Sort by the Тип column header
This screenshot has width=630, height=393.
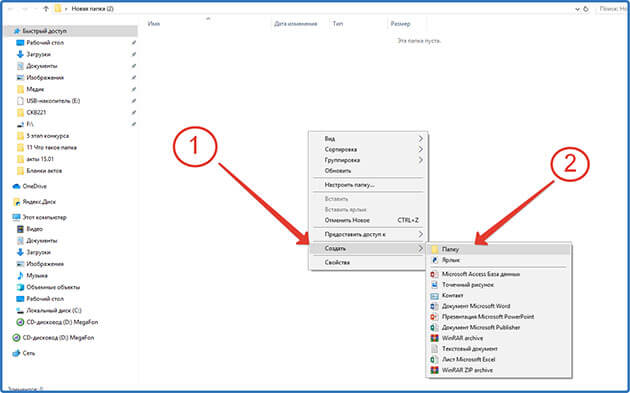pos(338,24)
